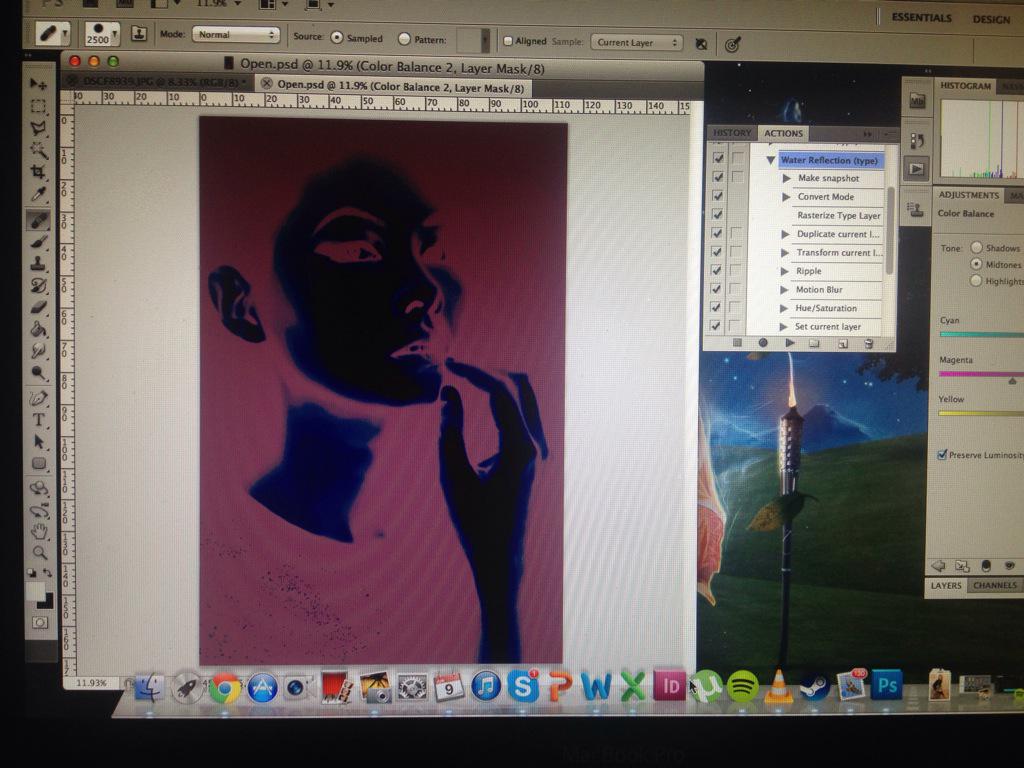Expand the Ripple step

tap(785, 271)
